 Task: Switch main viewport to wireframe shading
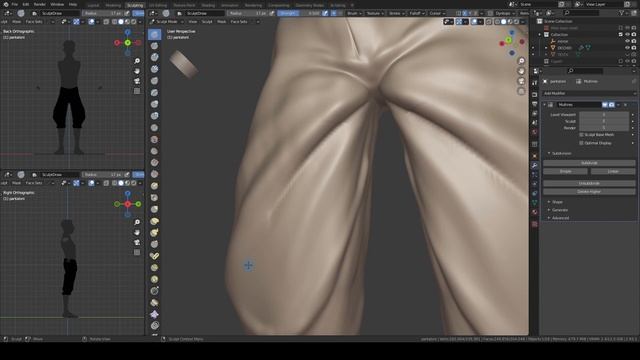tap(497, 22)
